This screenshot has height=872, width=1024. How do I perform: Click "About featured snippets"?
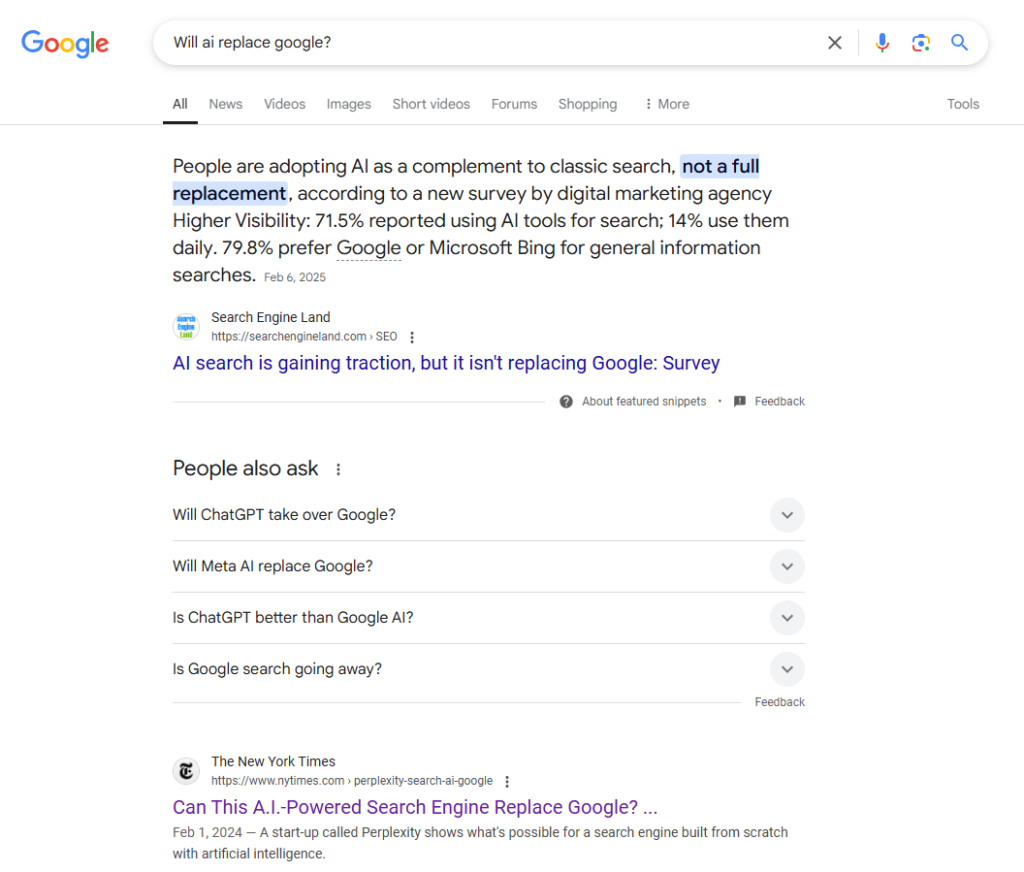644,401
